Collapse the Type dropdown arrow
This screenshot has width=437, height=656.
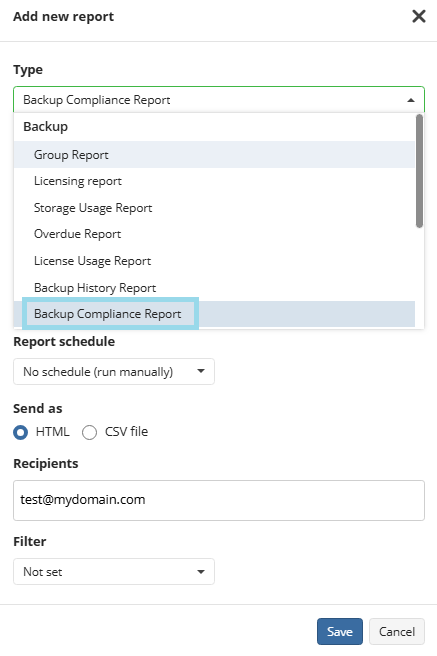coord(411,100)
